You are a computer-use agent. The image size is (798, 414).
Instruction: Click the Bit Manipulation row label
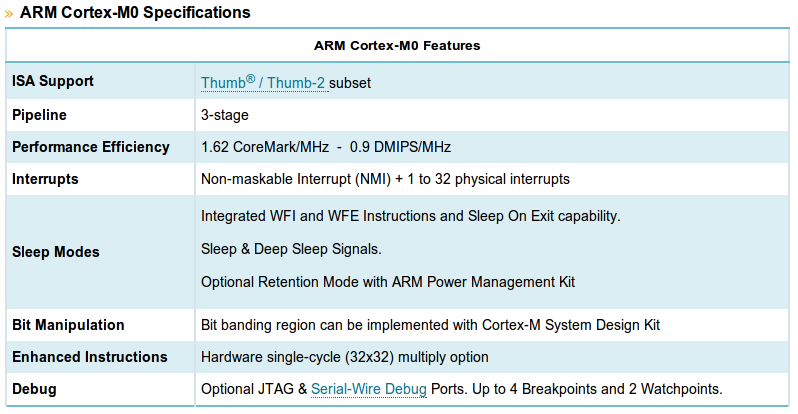tap(68, 325)
